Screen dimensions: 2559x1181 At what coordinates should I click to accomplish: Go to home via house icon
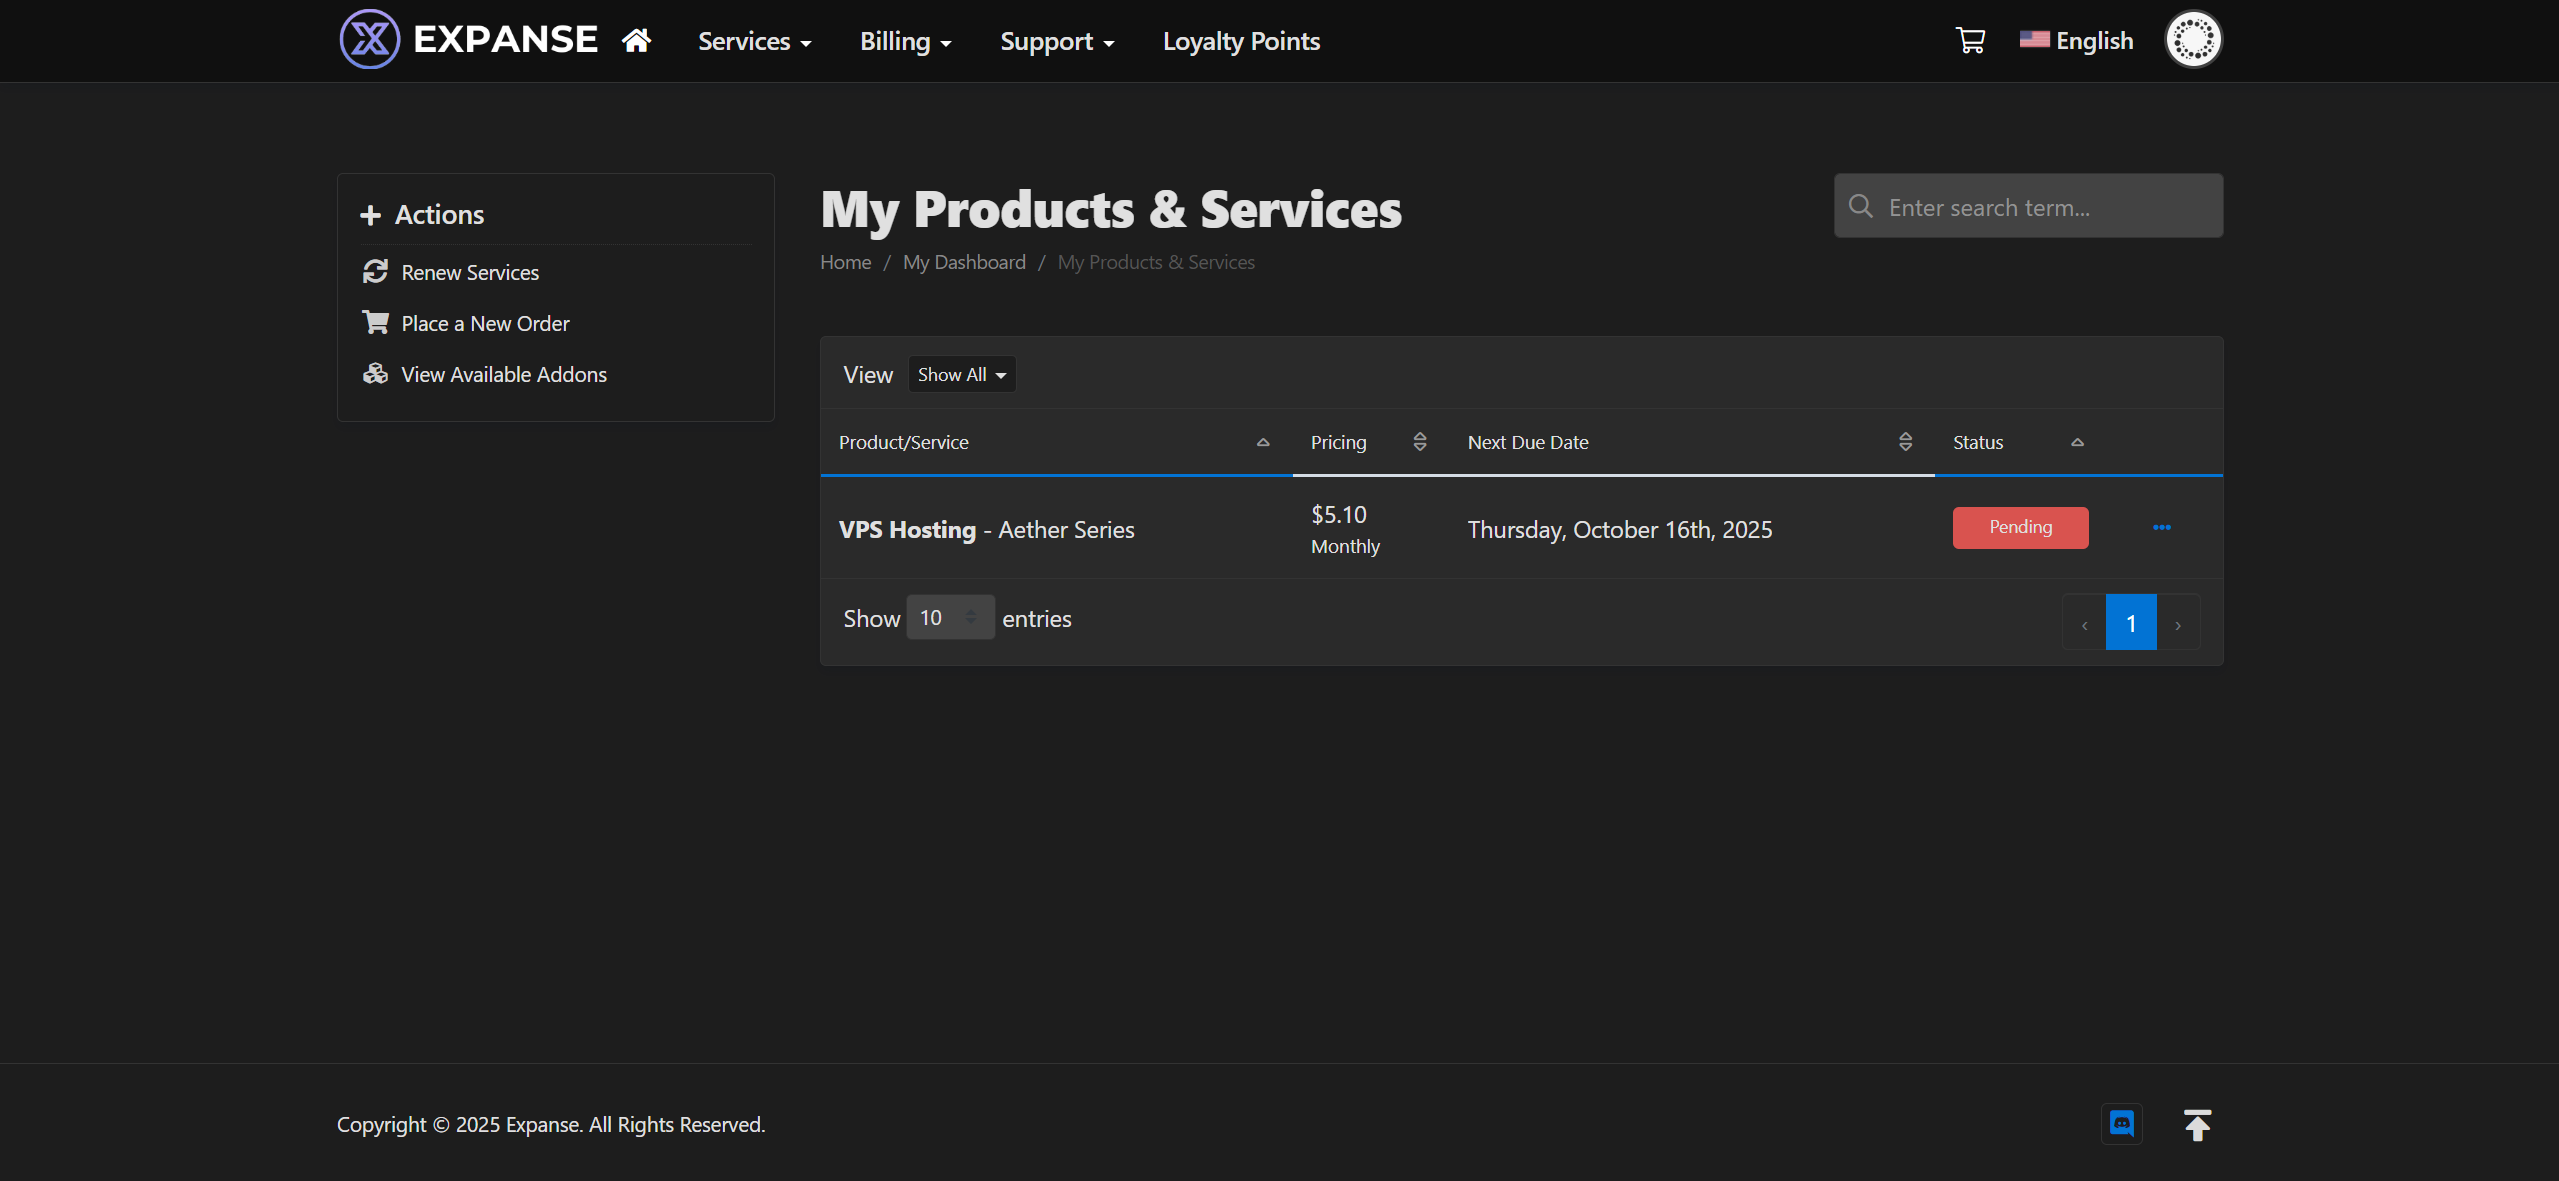[636, 40]
